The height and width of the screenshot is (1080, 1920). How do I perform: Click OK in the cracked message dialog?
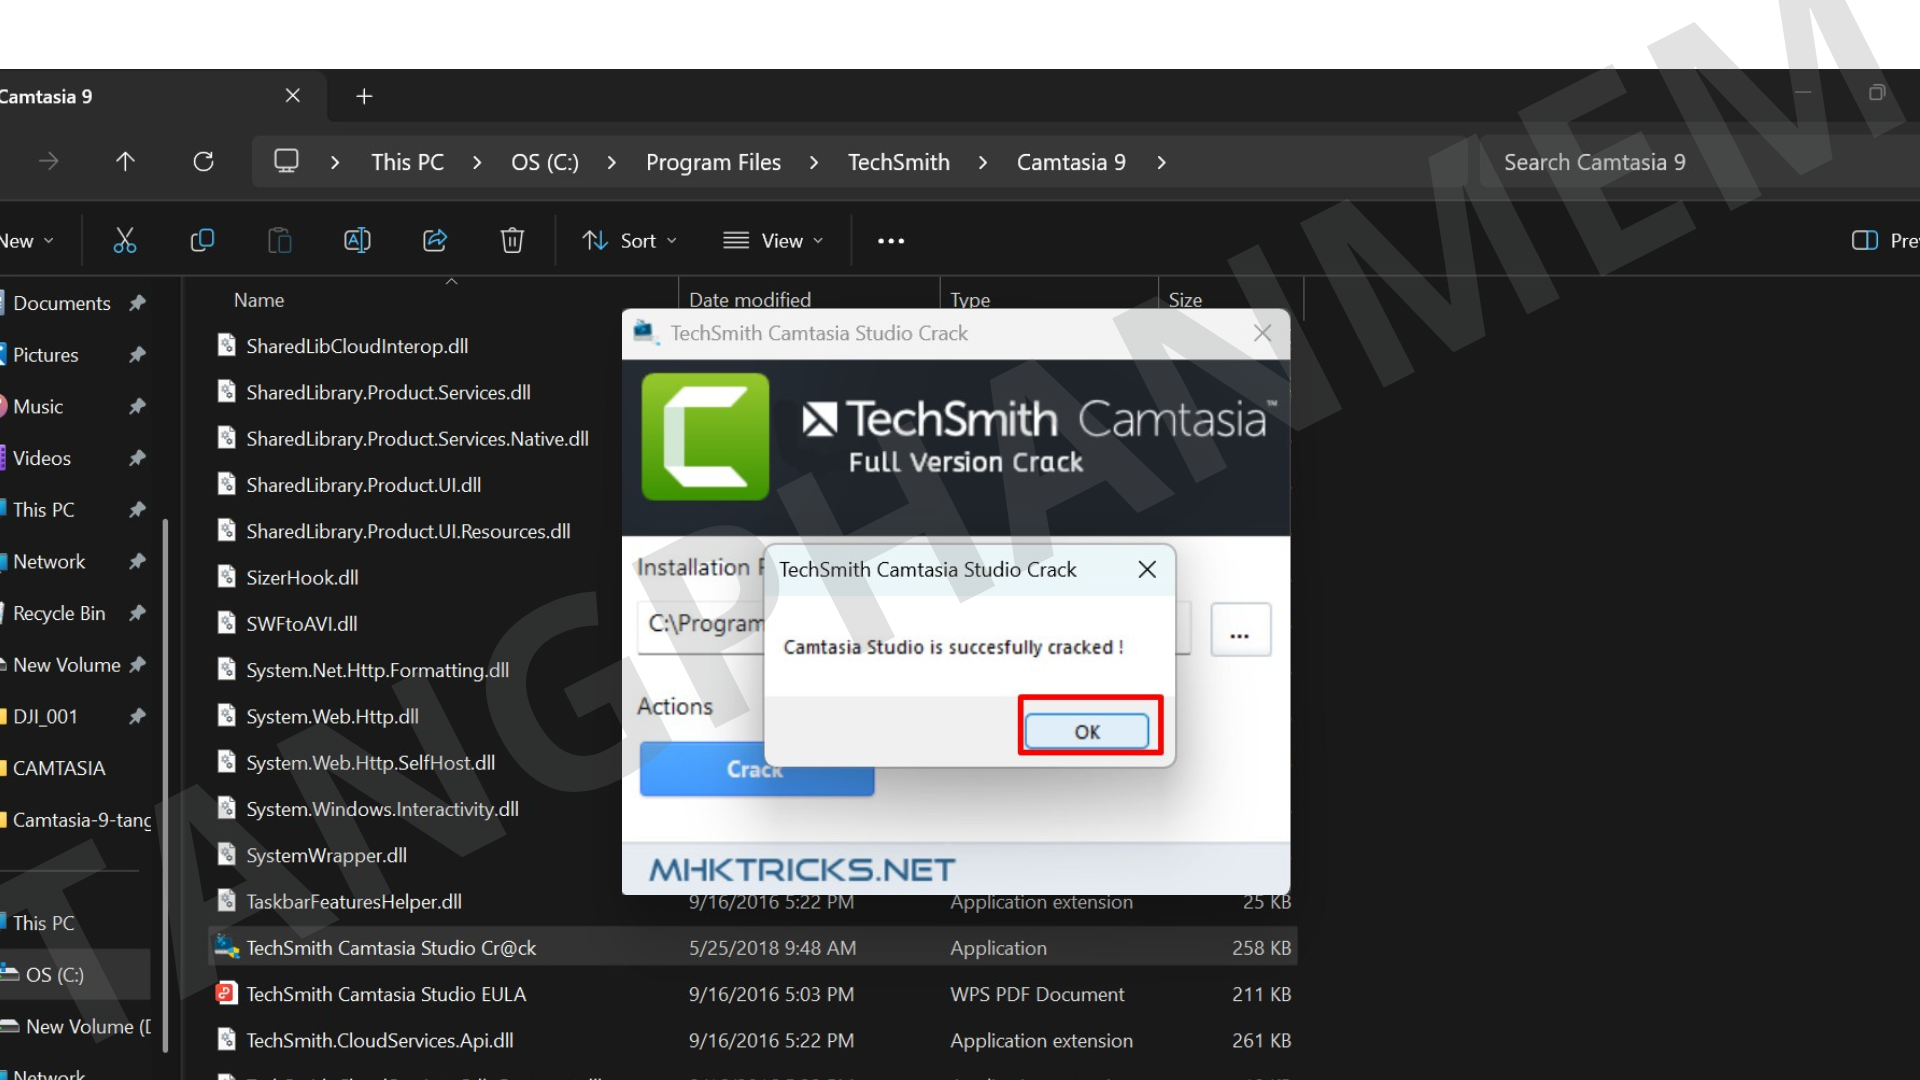1087,731
